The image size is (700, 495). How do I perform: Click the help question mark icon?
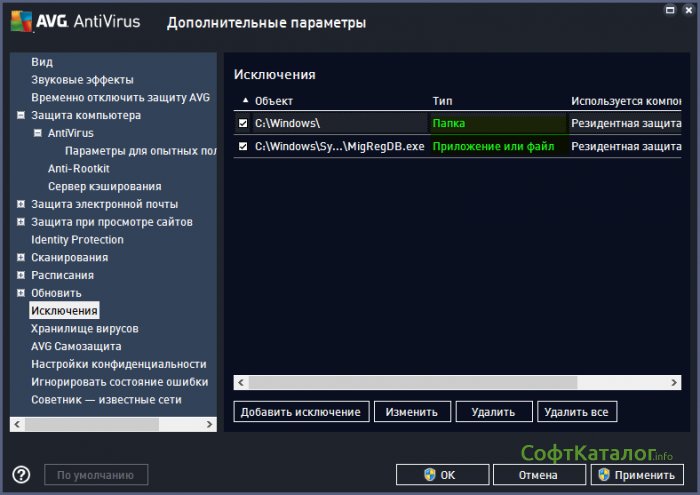(x=21, y=475)
